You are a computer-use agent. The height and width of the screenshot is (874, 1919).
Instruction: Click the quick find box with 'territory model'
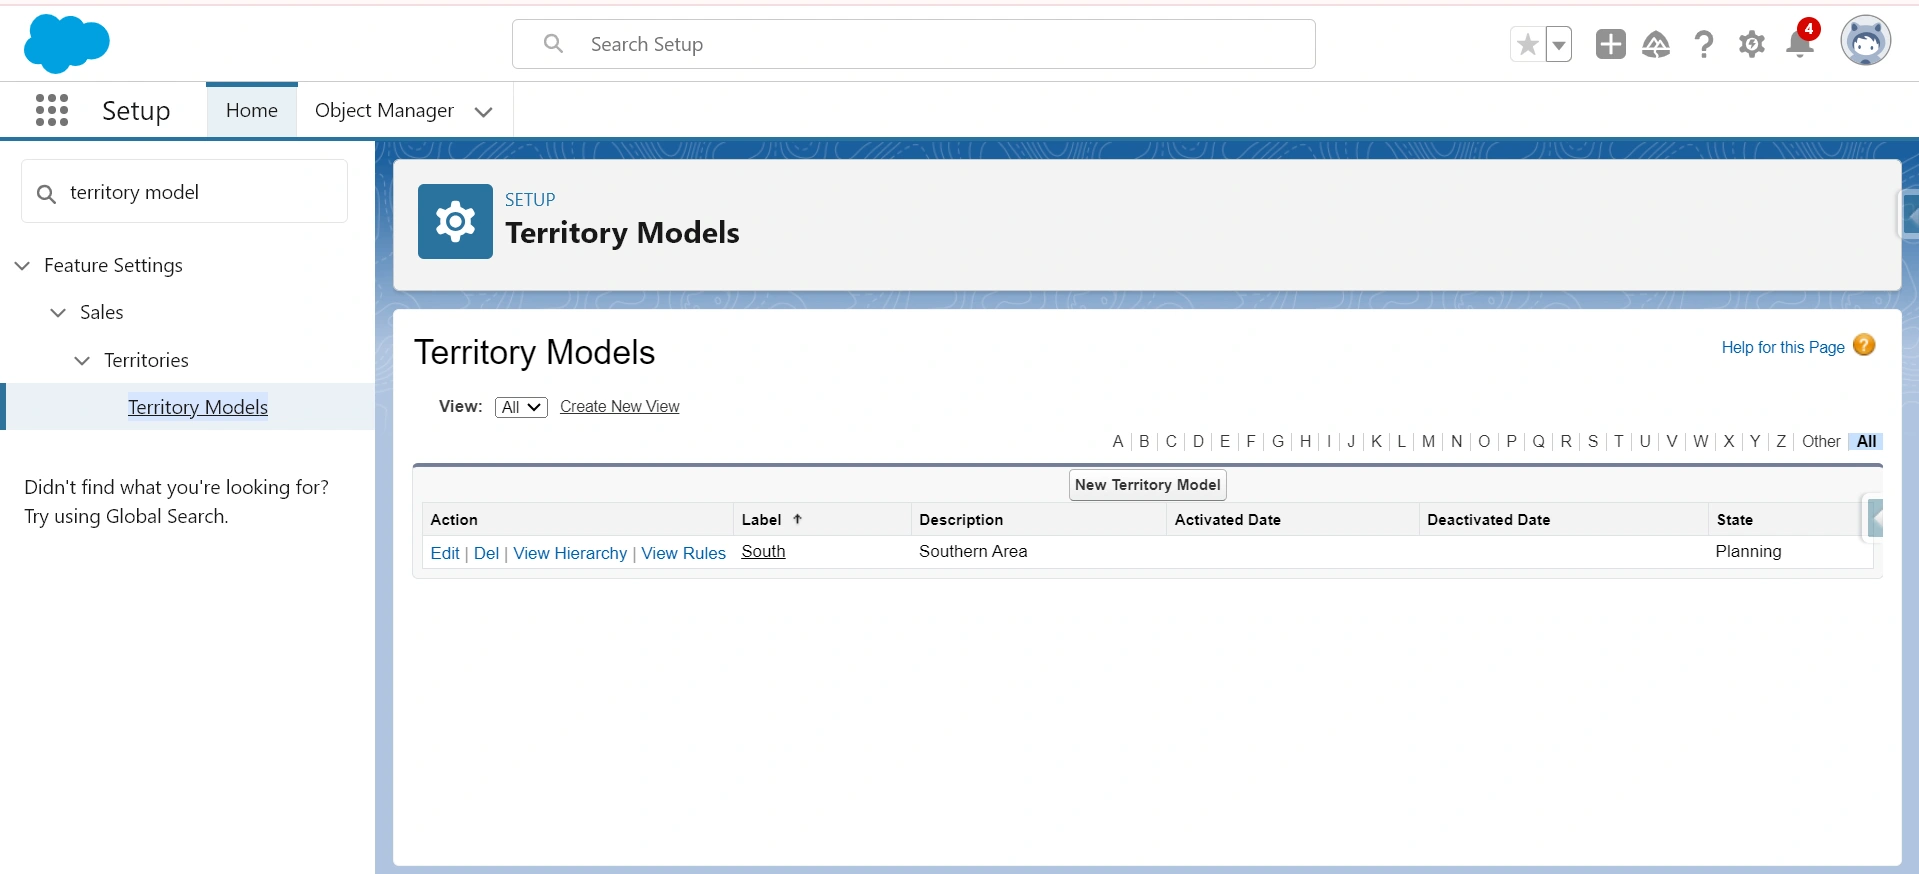click(184, 192)
